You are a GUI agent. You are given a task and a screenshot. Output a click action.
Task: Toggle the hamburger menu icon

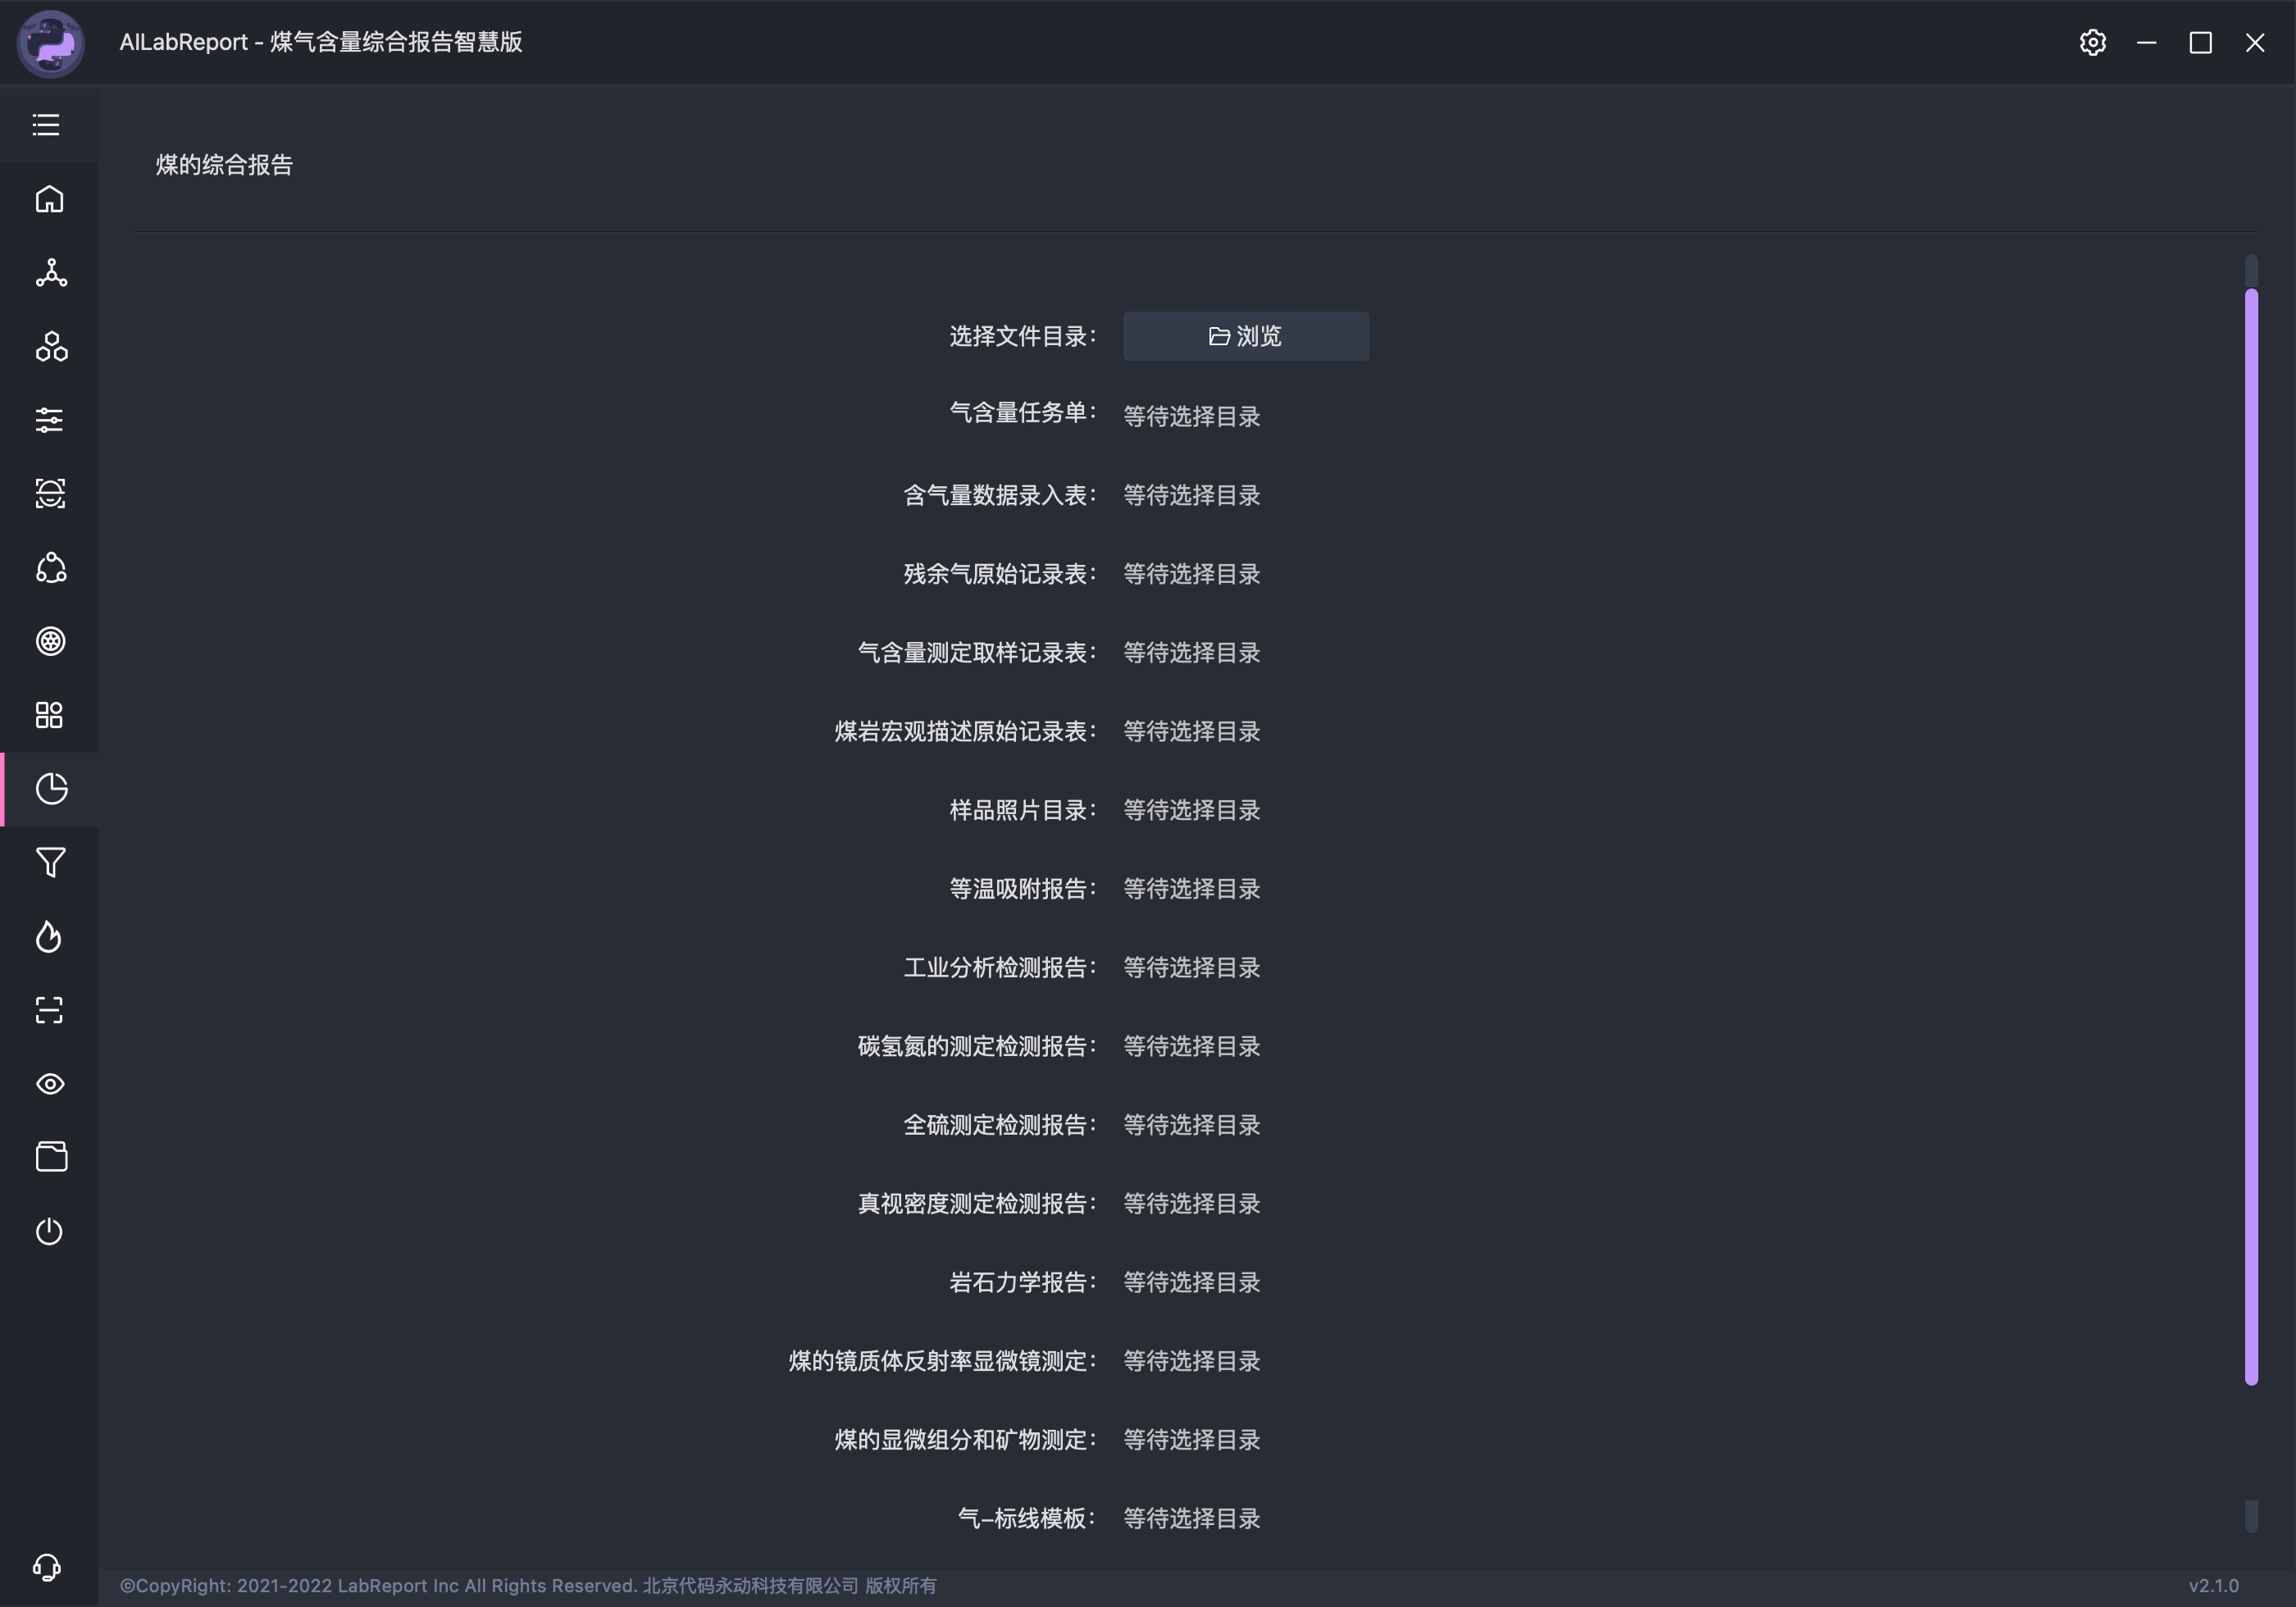tap(46, 125)
